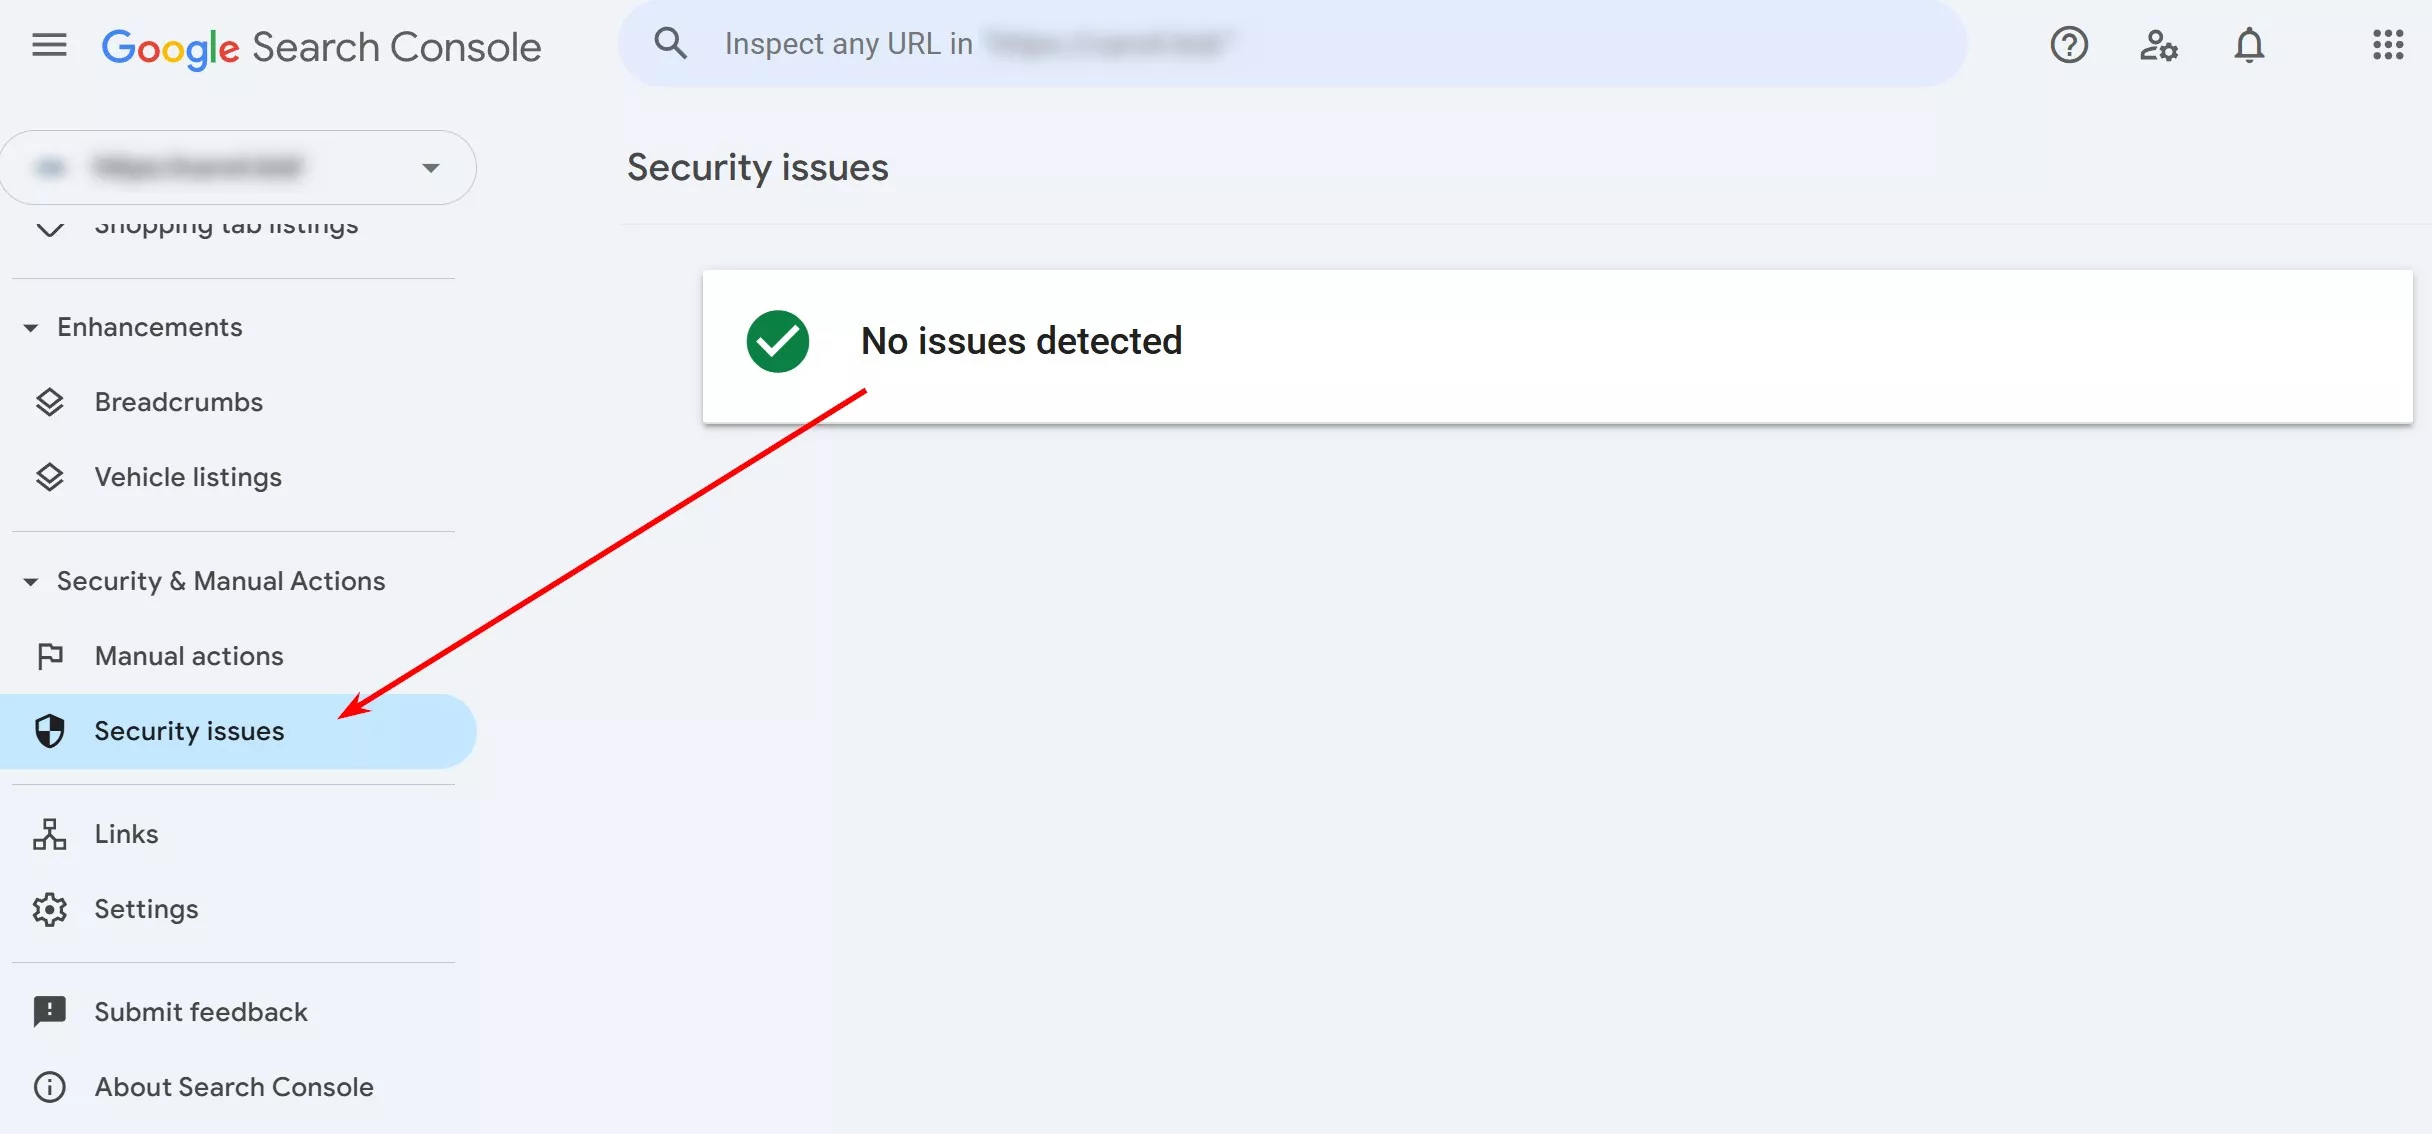
Task: Collapse the Enhancements section
Action: coord(31,327)
